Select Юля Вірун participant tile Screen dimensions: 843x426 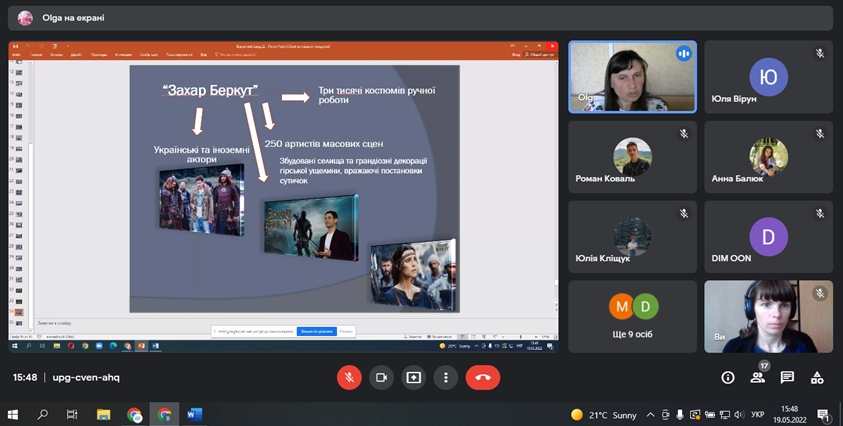tap(768, 77)
